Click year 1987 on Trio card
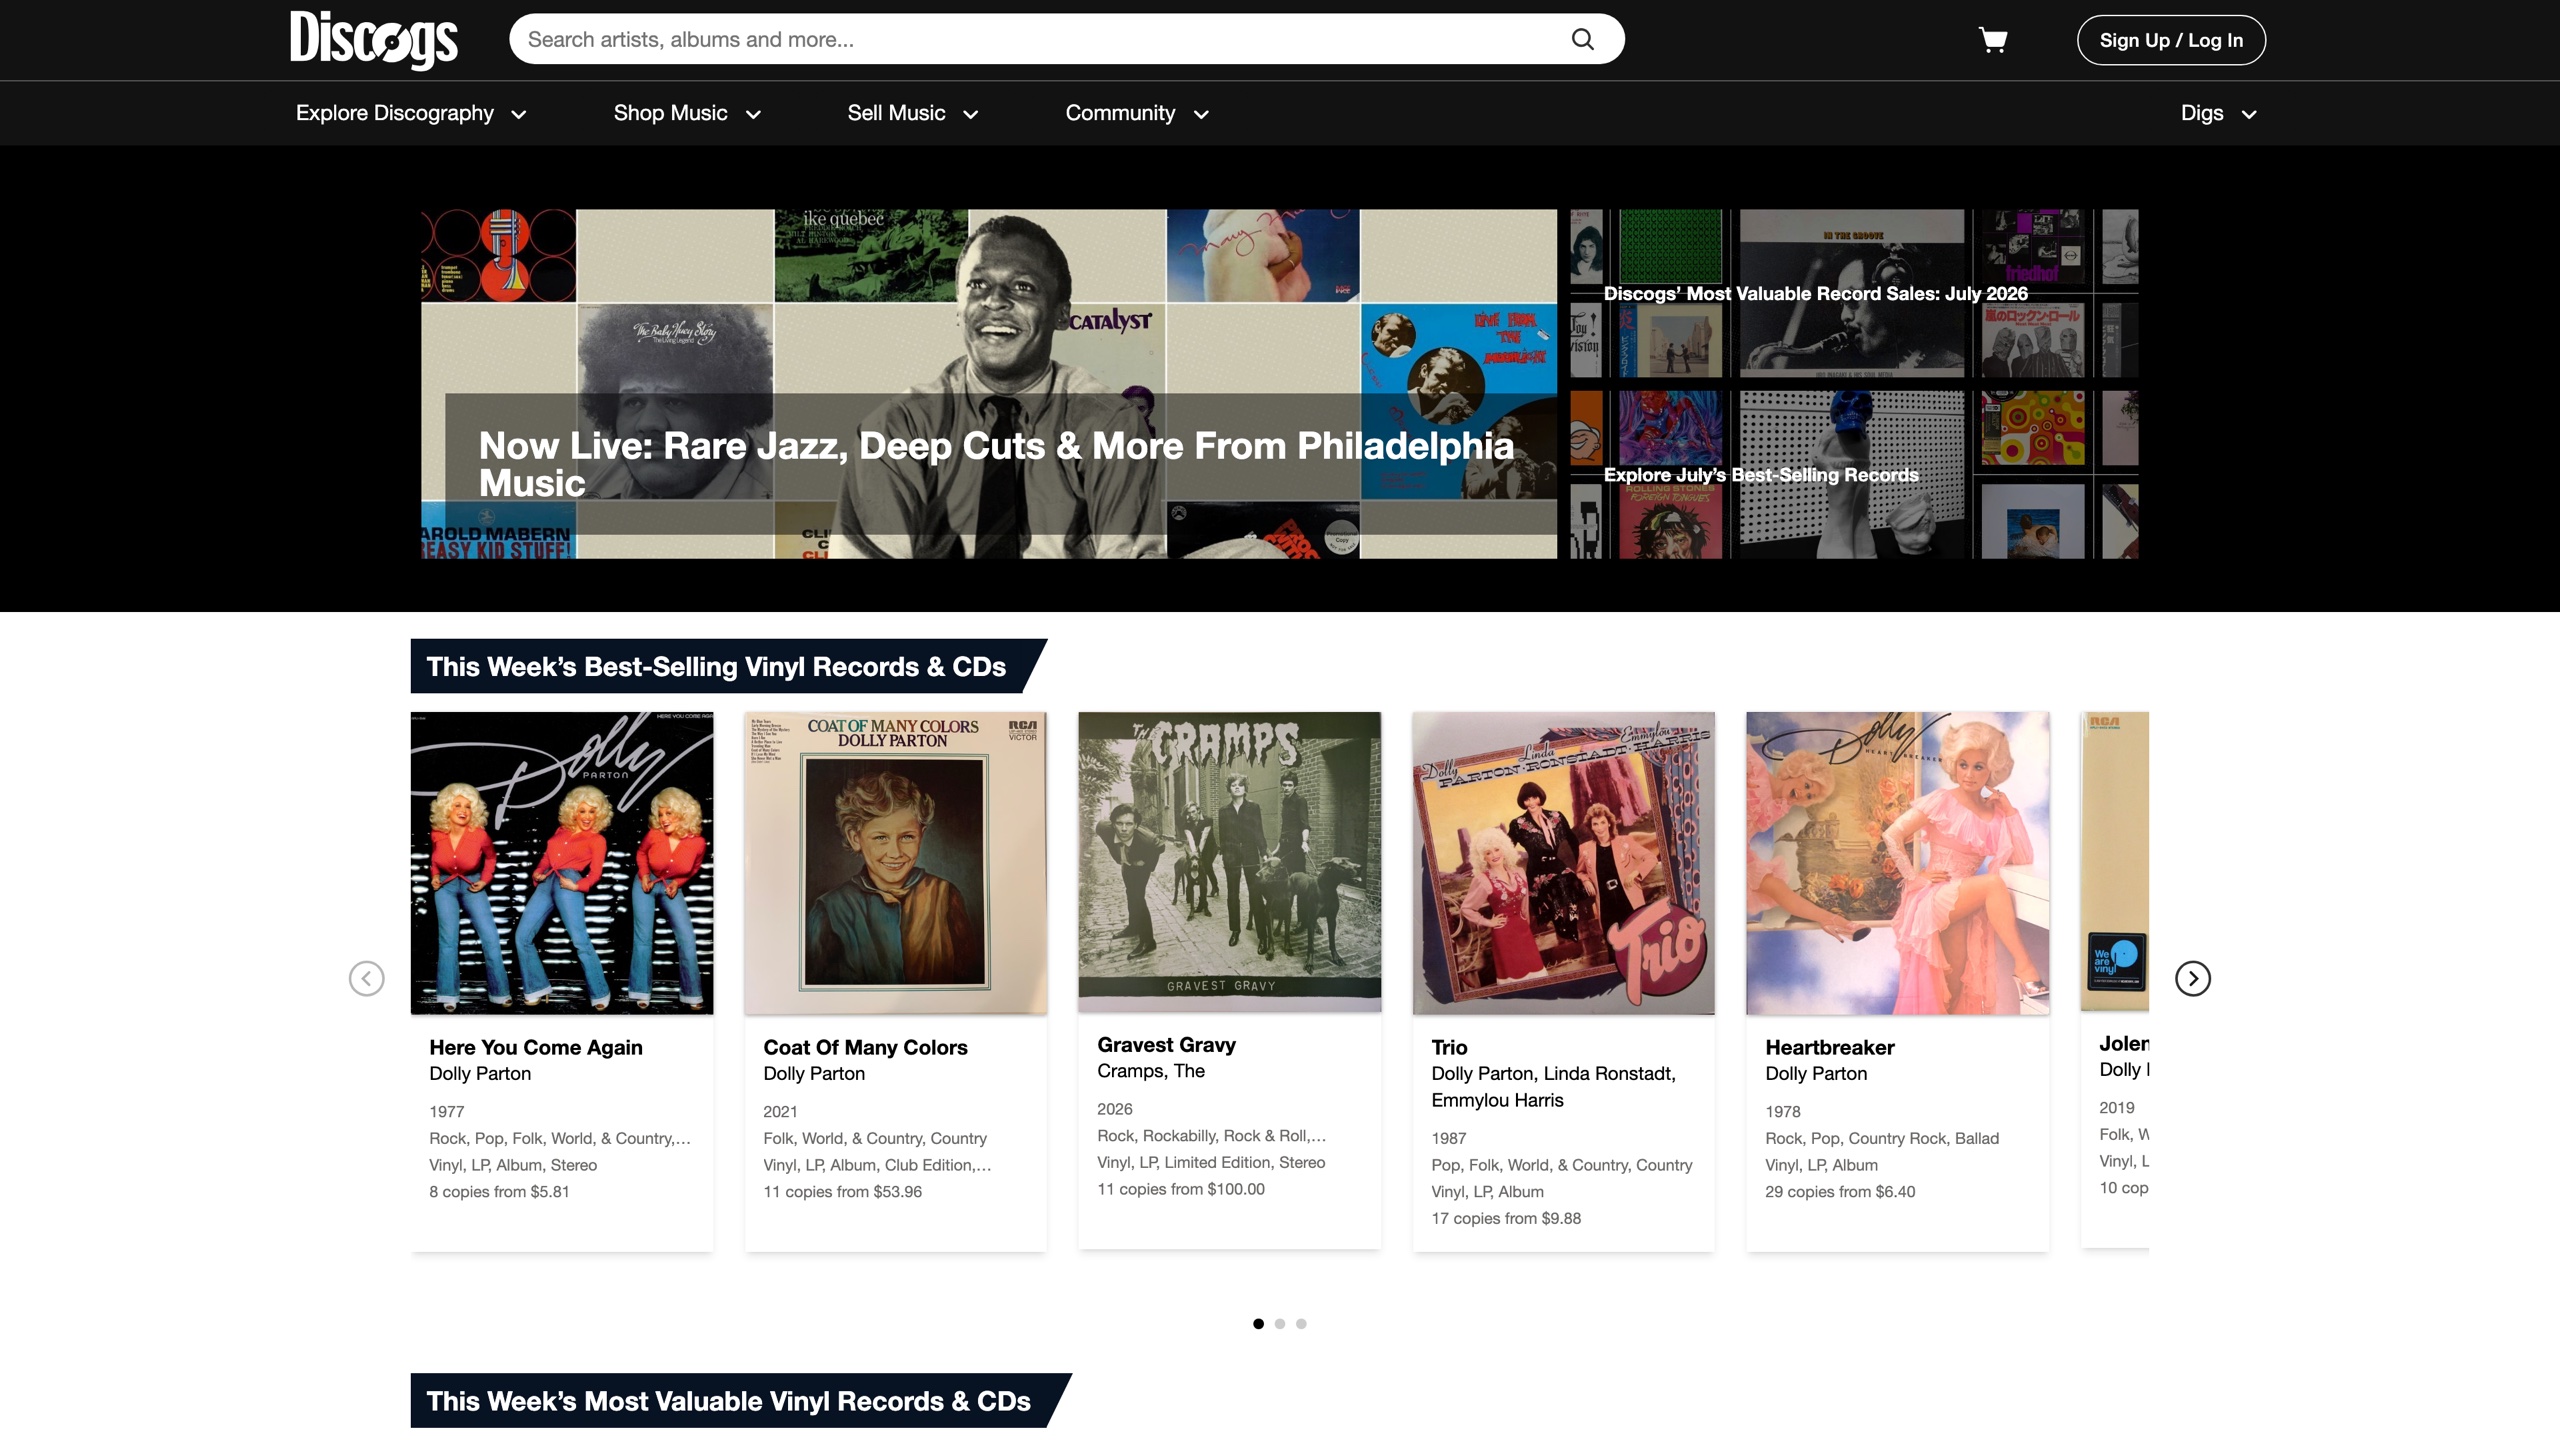The height and width of the screenshot is (1440, 2560). click(1448, 1138)
